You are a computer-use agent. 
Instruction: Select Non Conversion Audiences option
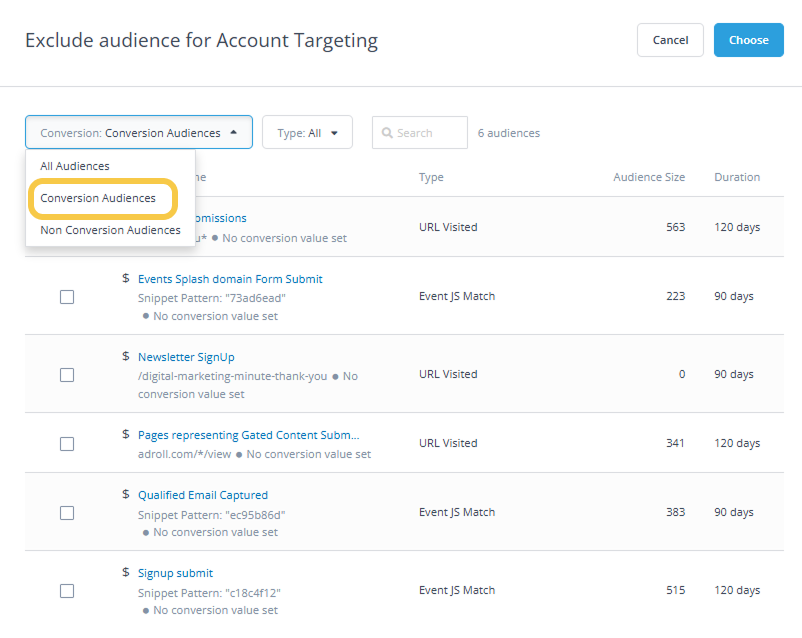110,230
